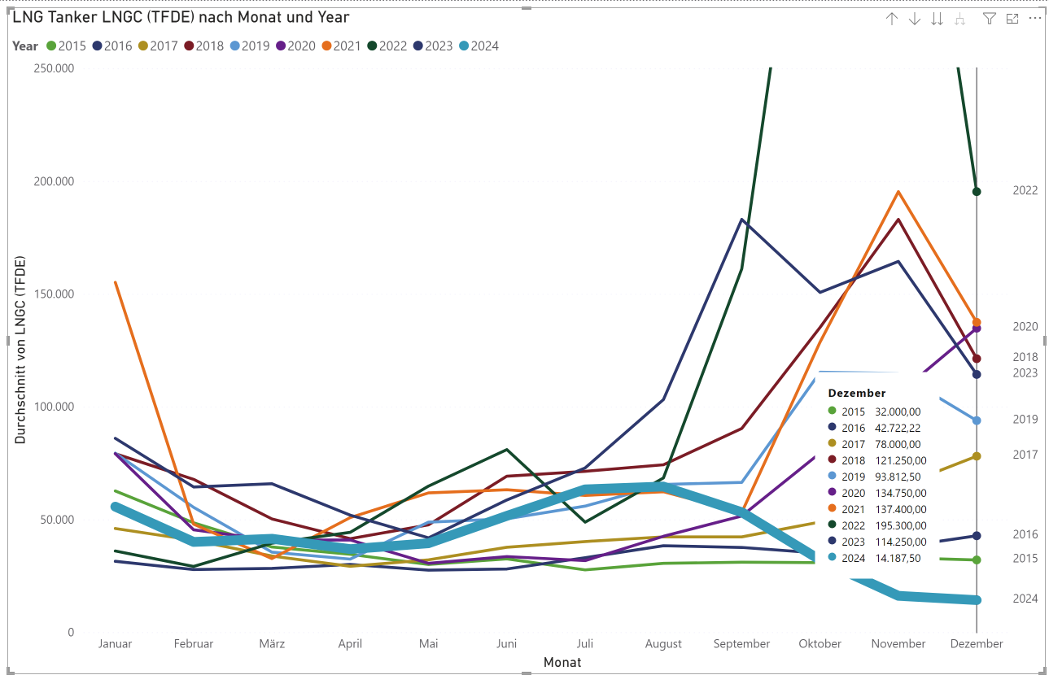Select 2019 in the chart legend
The height and width of the screenshot is (675, 1049).
(x=249, y=46)
